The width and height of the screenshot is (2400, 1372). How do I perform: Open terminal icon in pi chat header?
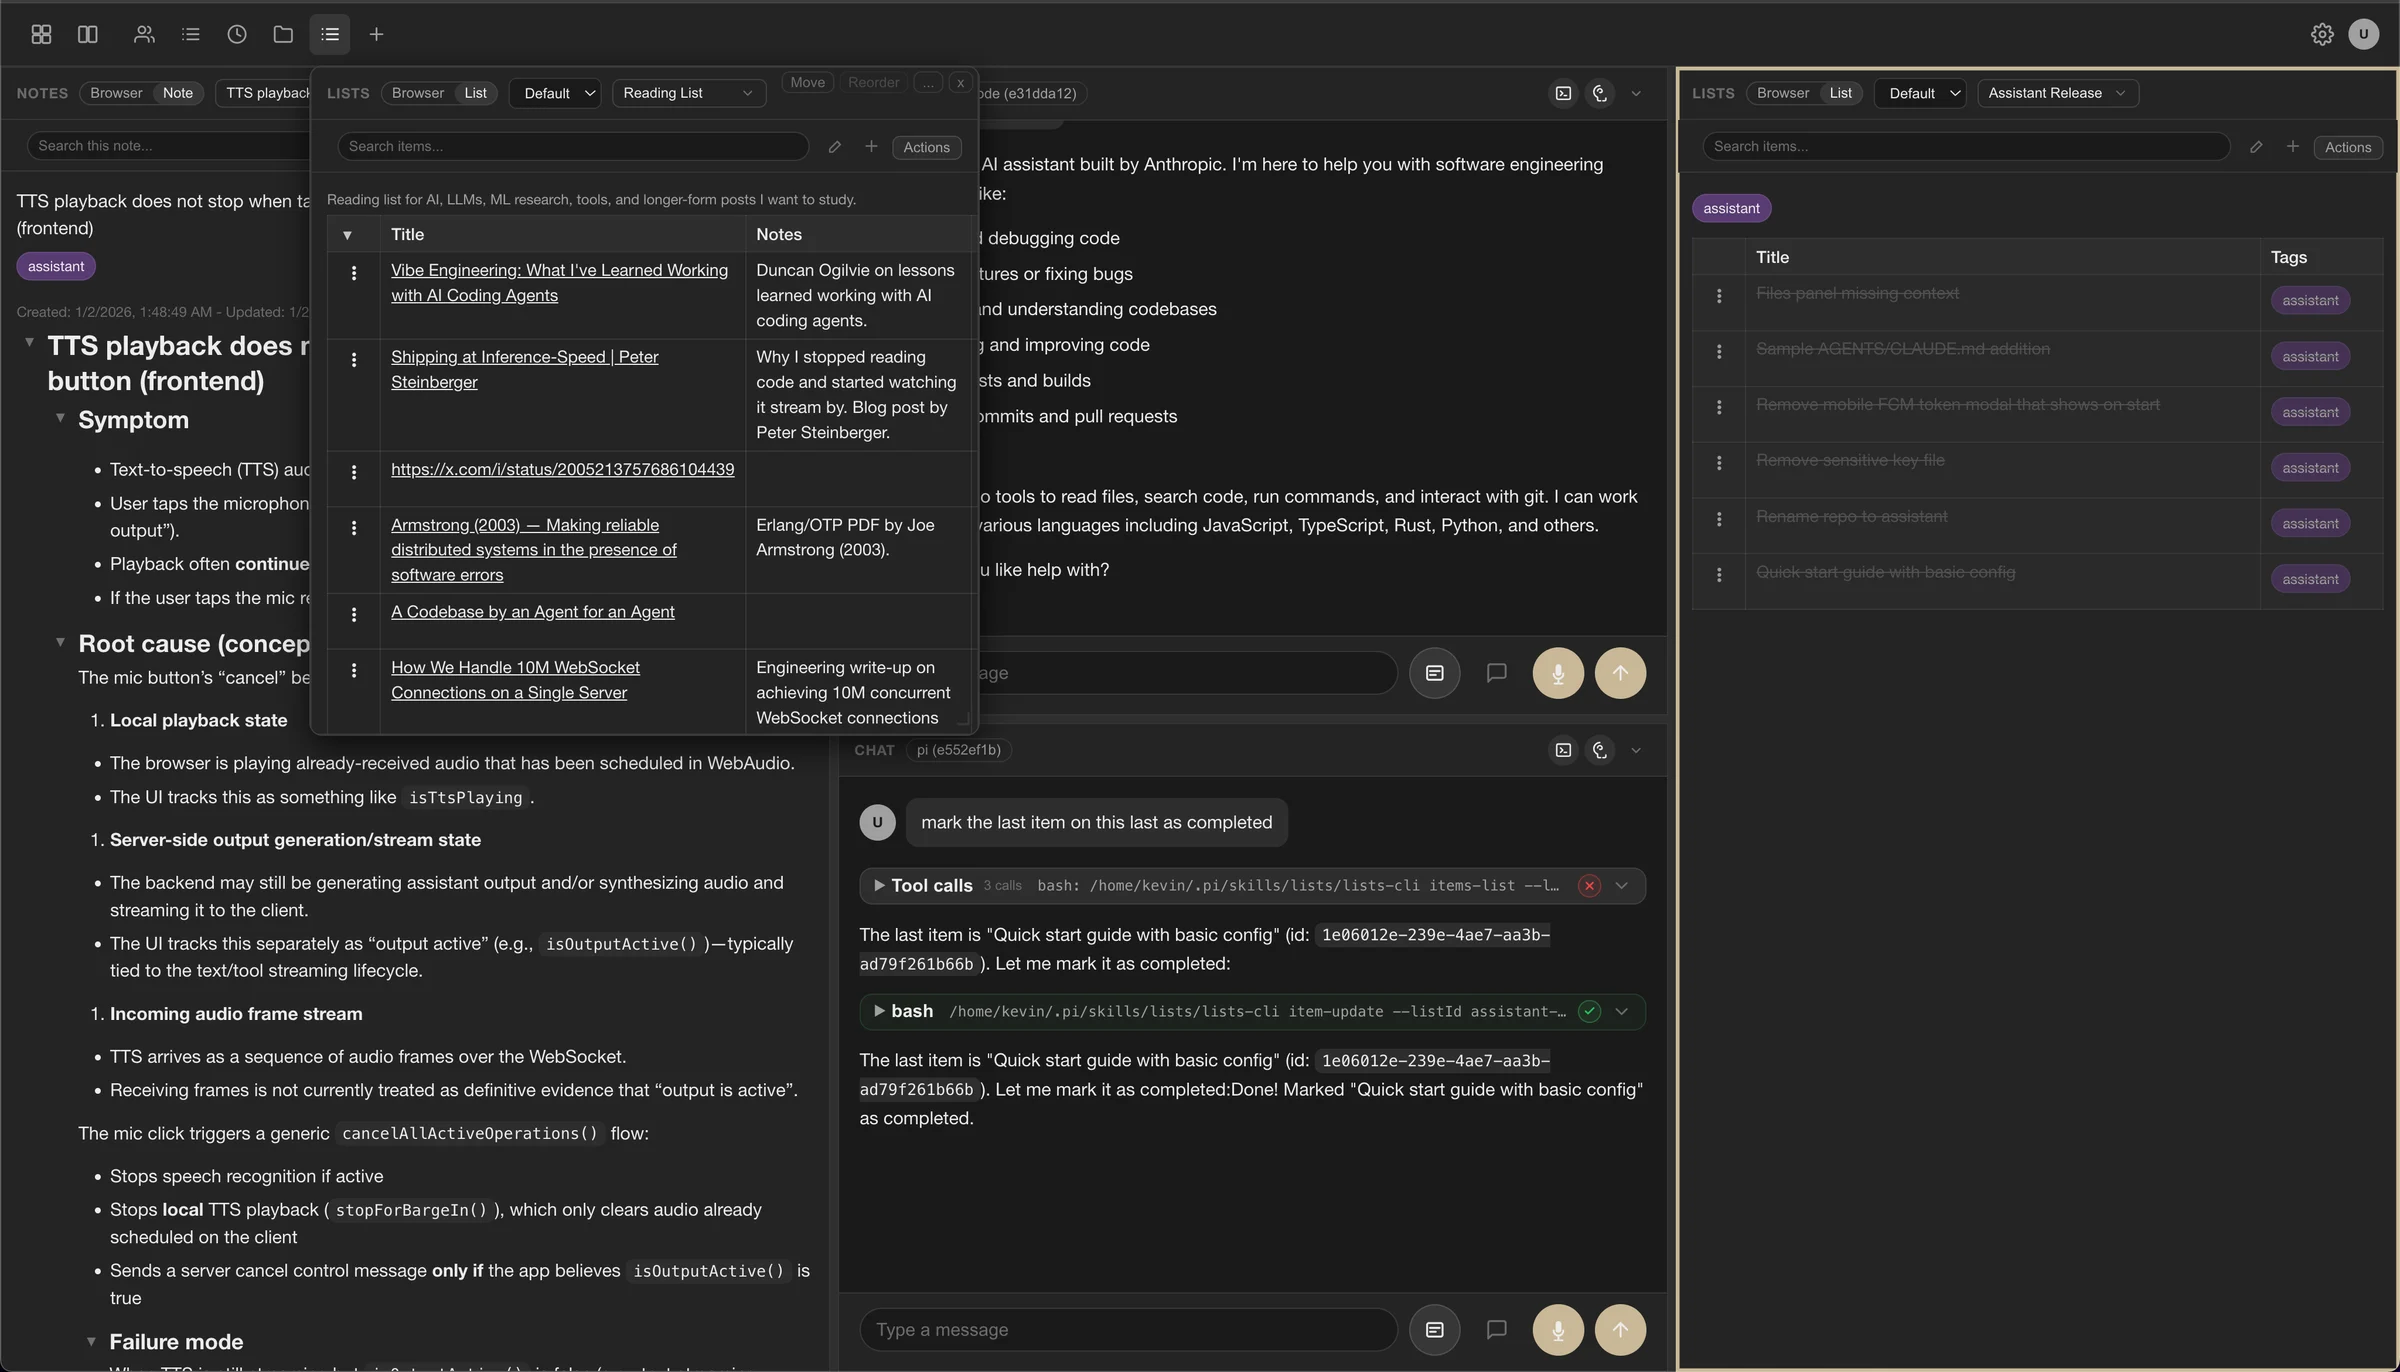tap(1563, 750)
